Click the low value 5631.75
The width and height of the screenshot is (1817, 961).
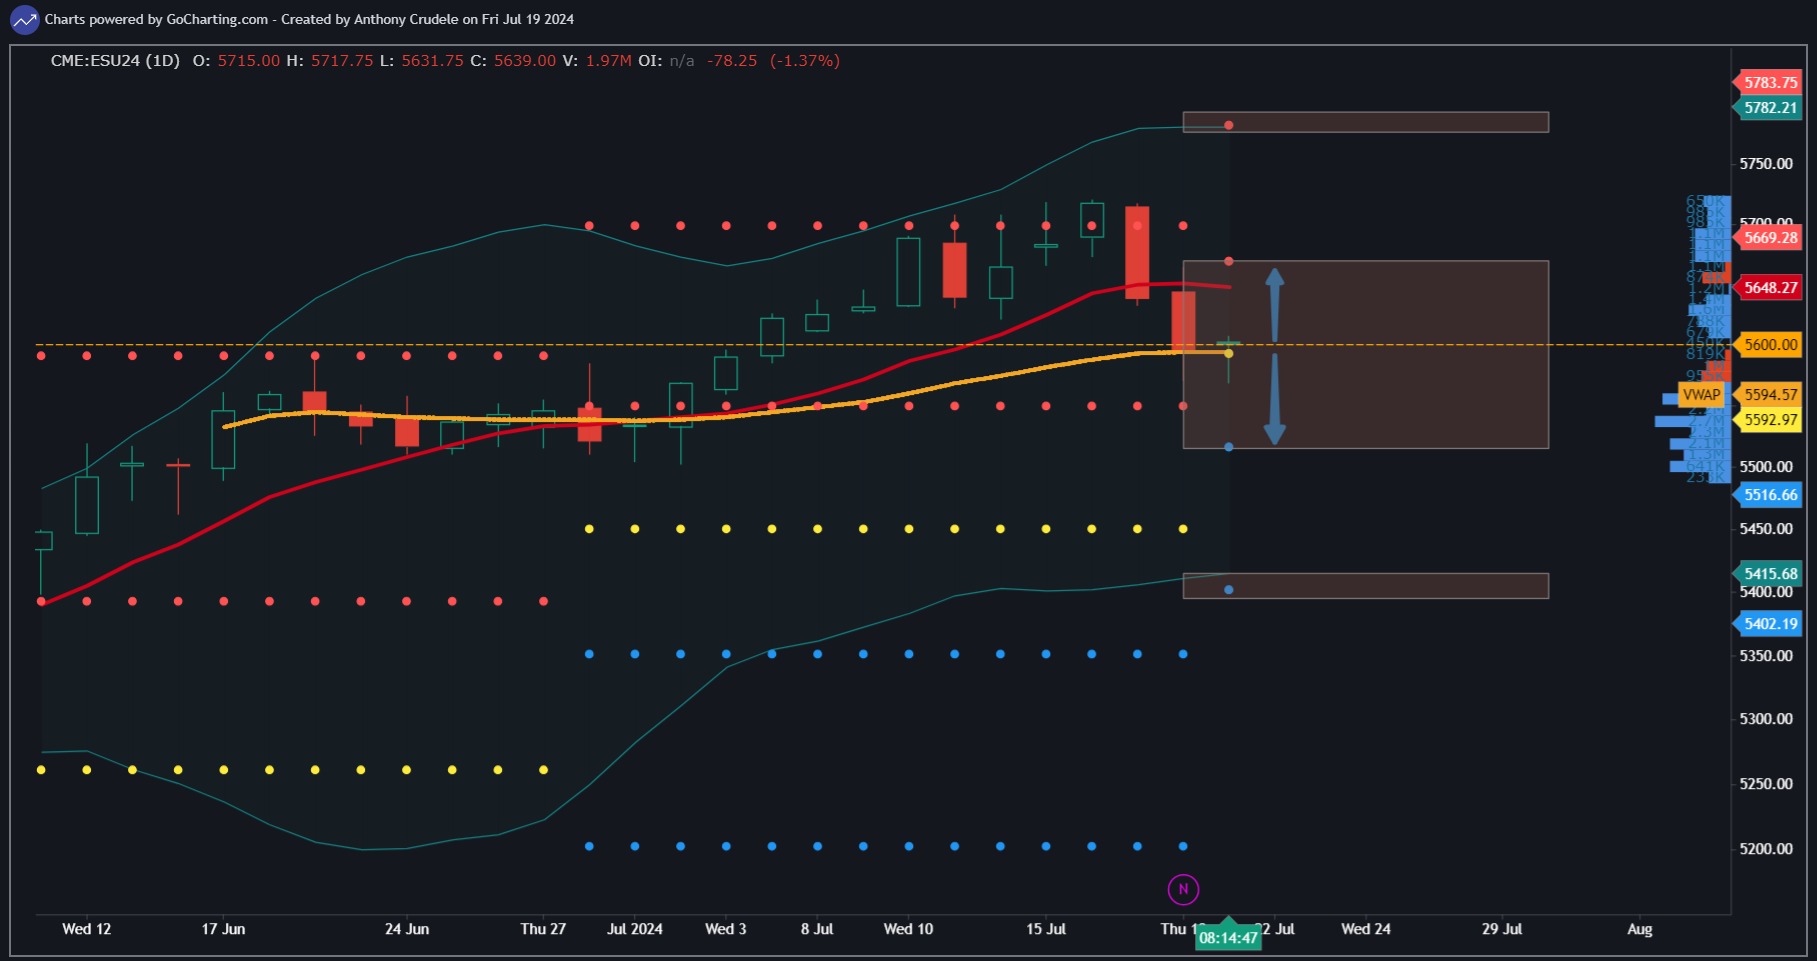[432, 61]
